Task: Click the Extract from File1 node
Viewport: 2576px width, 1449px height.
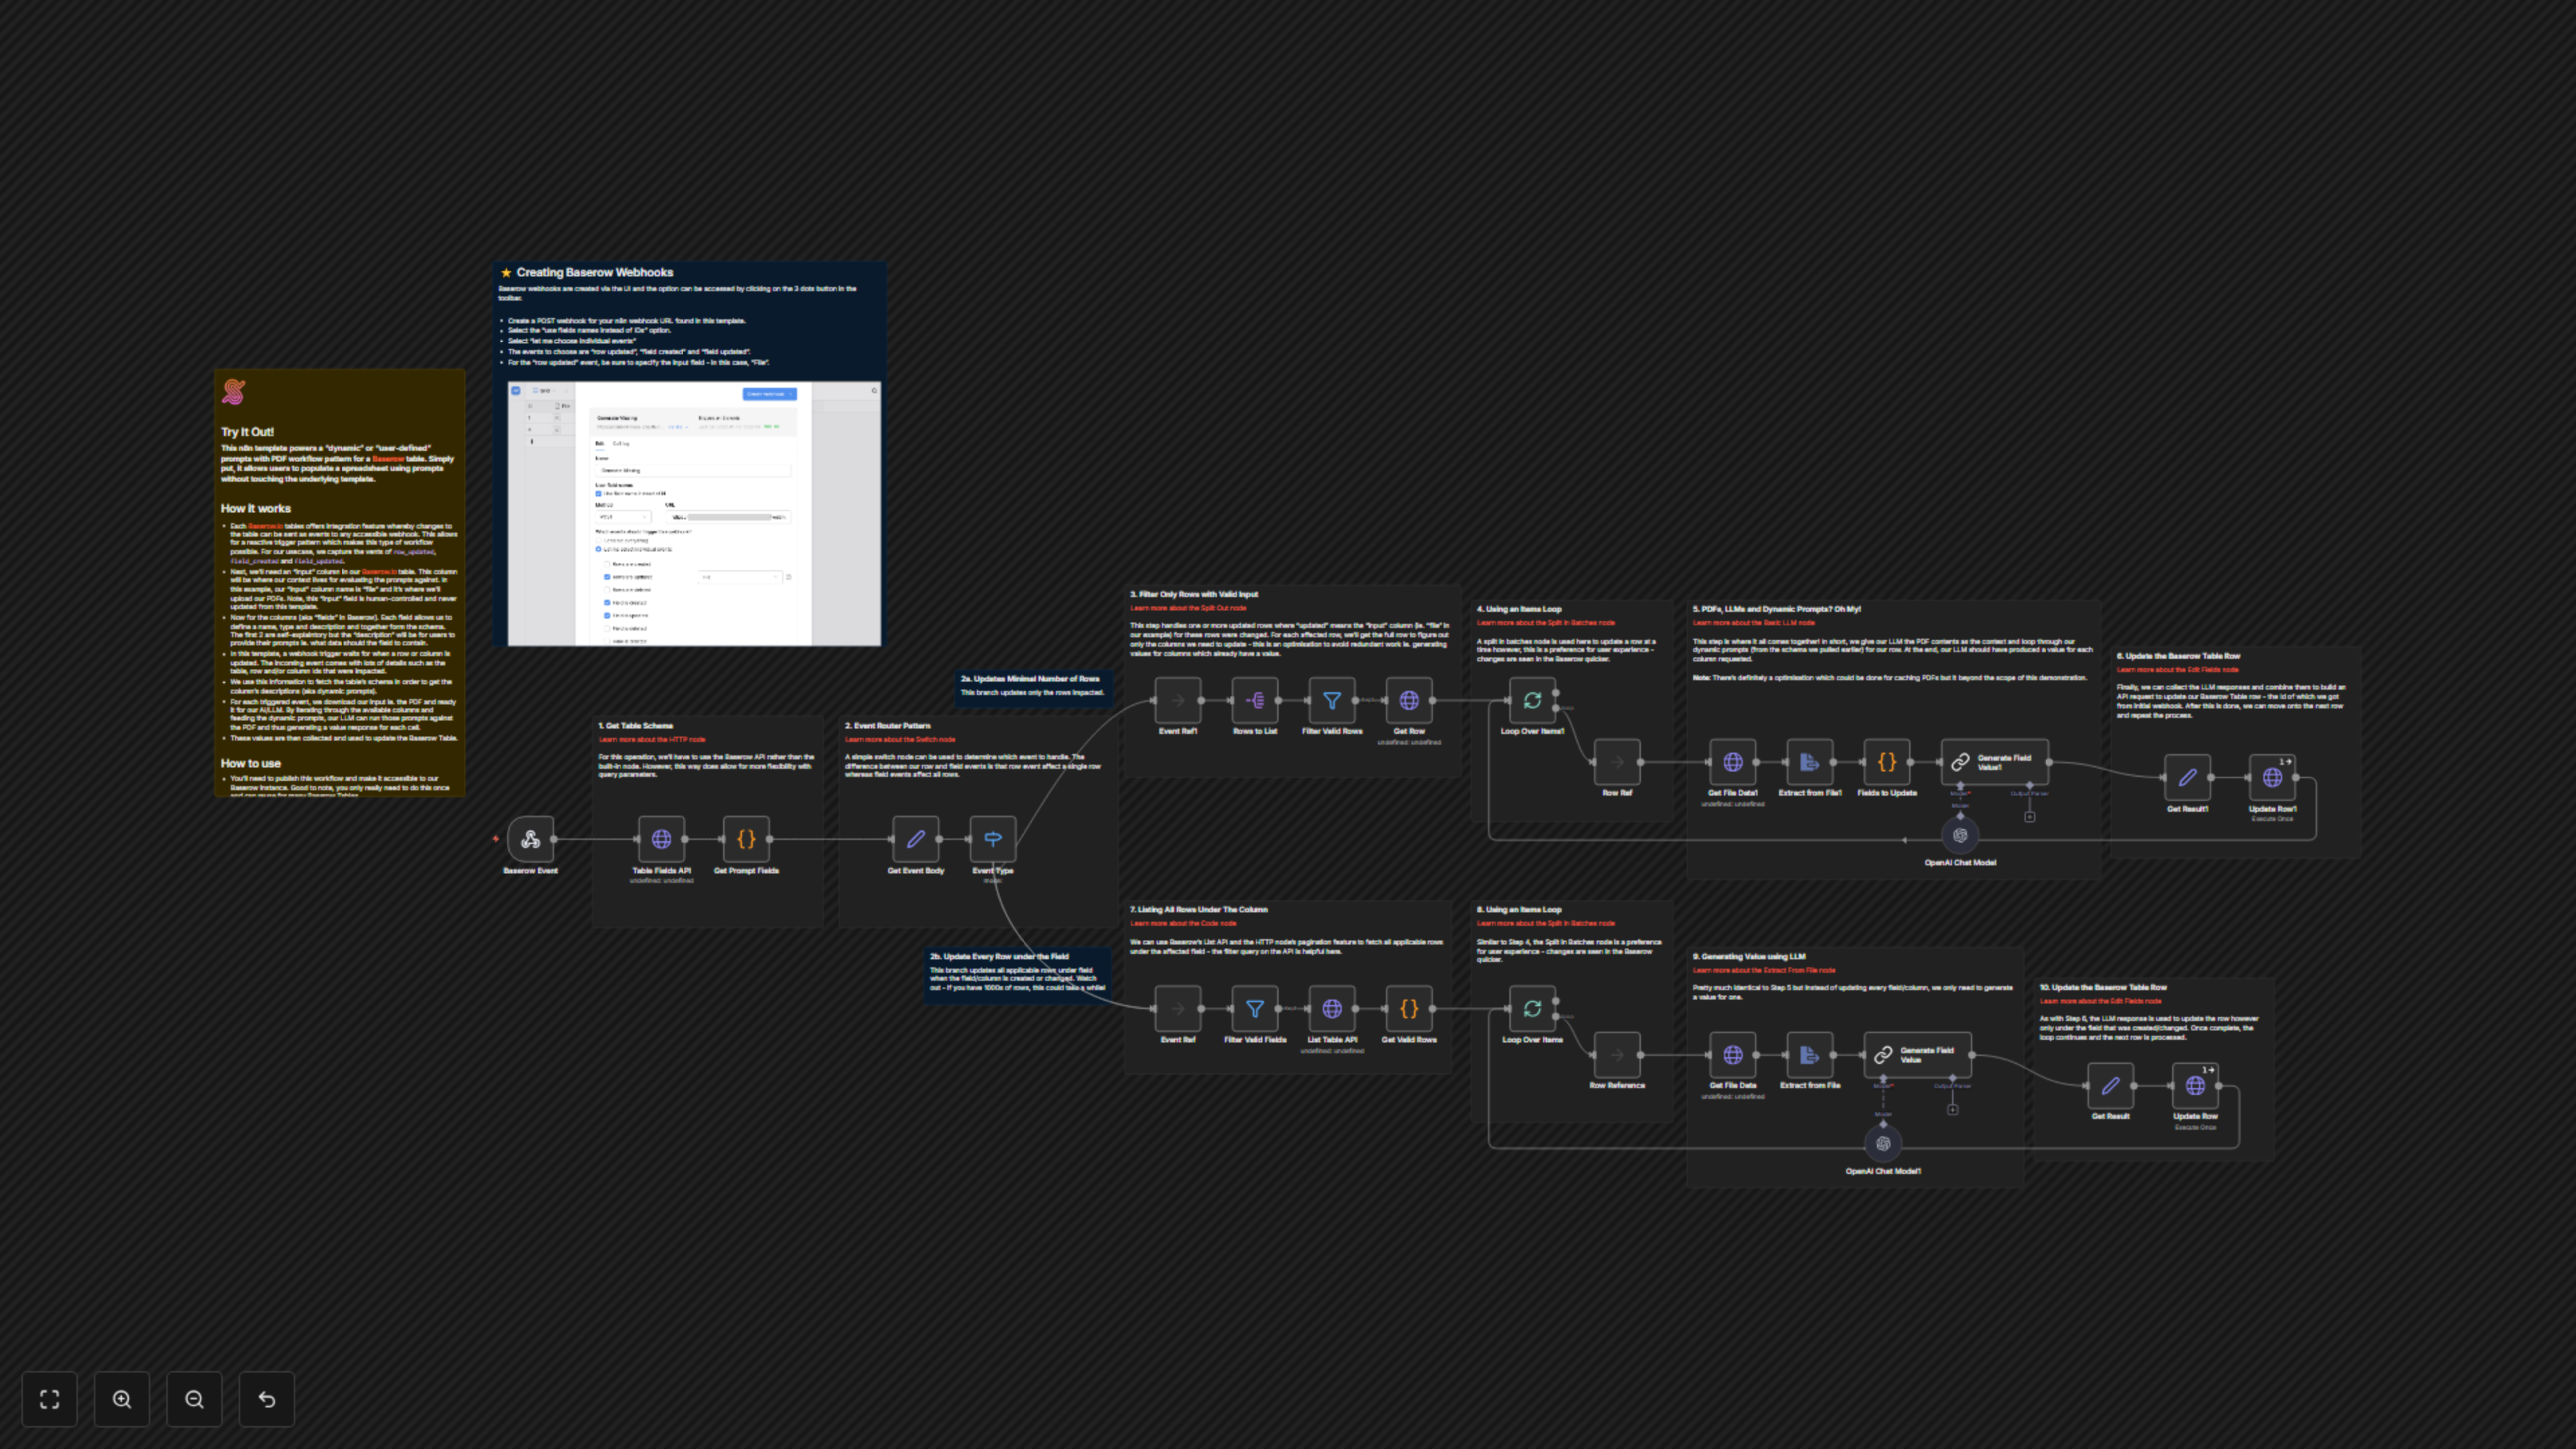Action: pyautogui.click(x=1809, y=762)
